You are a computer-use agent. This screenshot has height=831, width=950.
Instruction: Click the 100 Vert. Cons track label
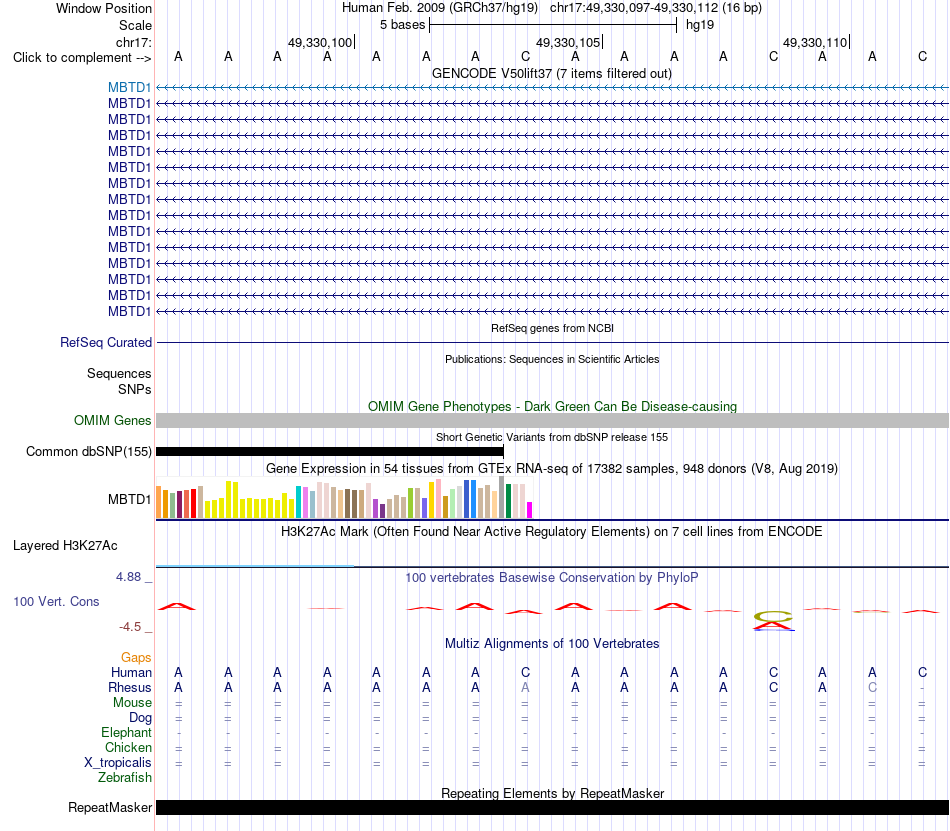(56, 601)
